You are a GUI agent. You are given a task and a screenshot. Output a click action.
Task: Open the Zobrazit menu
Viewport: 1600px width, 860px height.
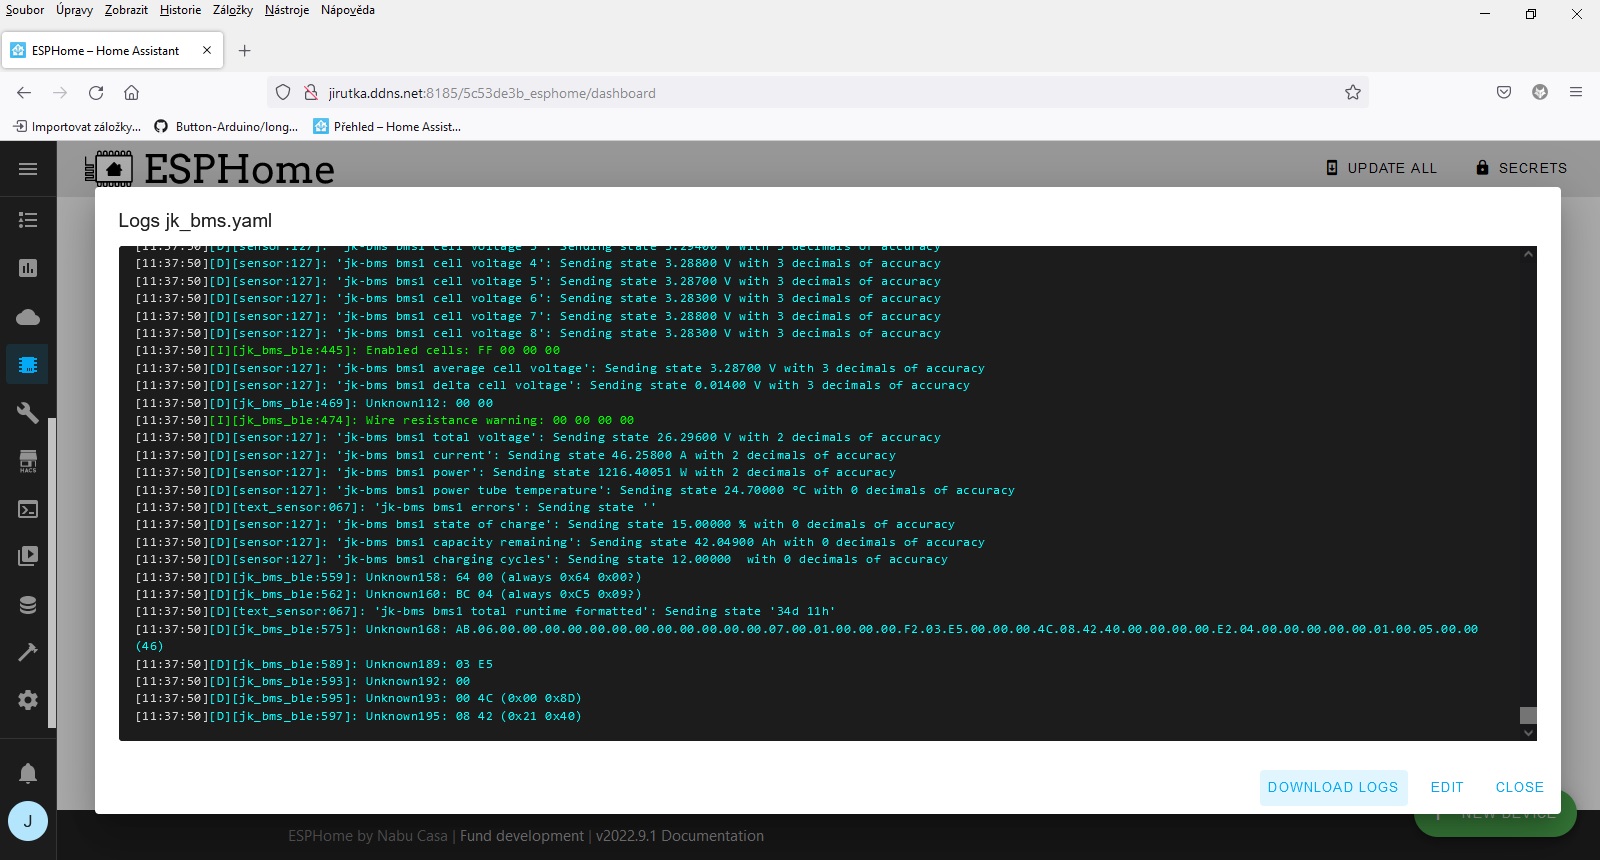pos(126,10)
